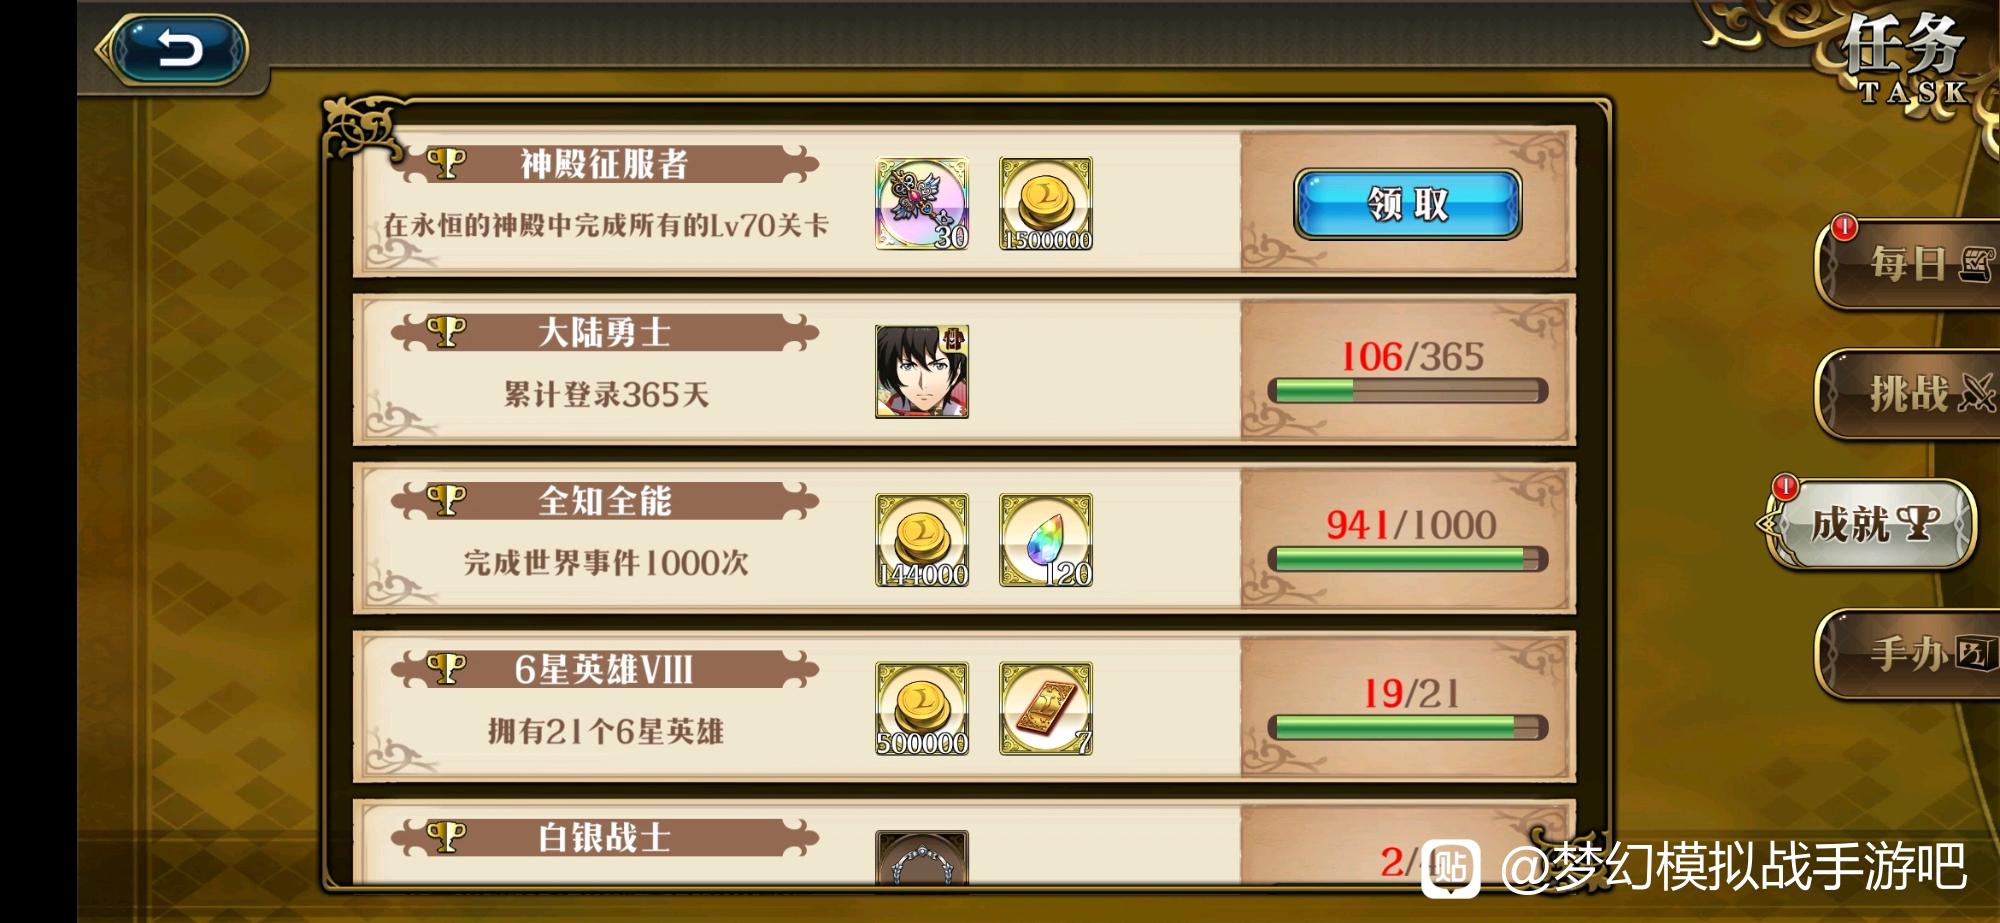Tap the silver circlet reward icon in 白银战士
Image resolution: width=2000 pixels, height=923 pixels.
coord(922,857)
